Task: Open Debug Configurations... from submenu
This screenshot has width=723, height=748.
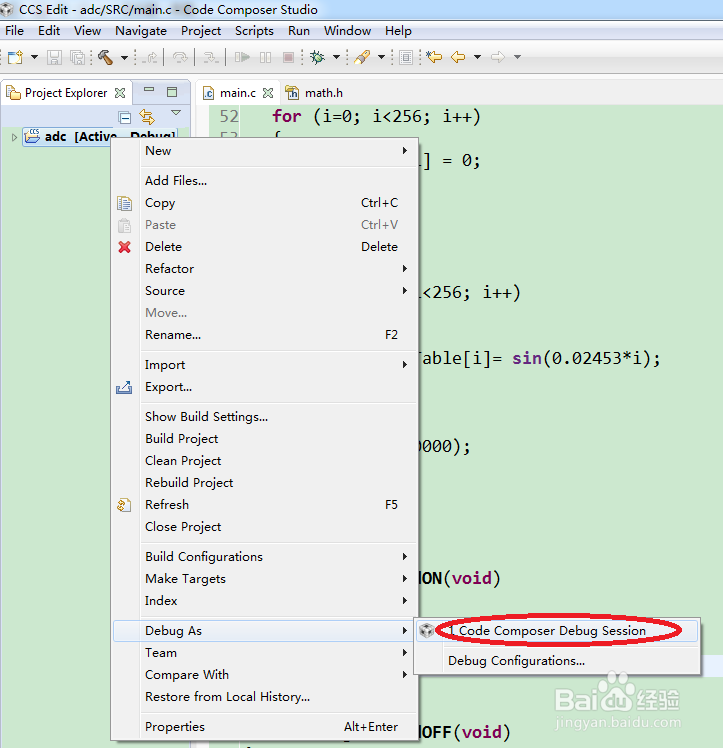Action: [557, 661]
